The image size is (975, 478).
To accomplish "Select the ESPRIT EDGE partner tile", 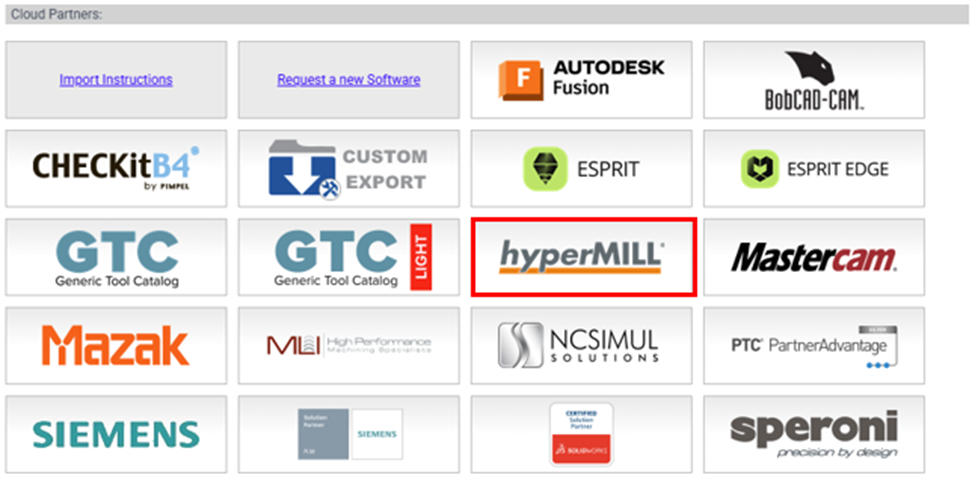I will point(814,168).
